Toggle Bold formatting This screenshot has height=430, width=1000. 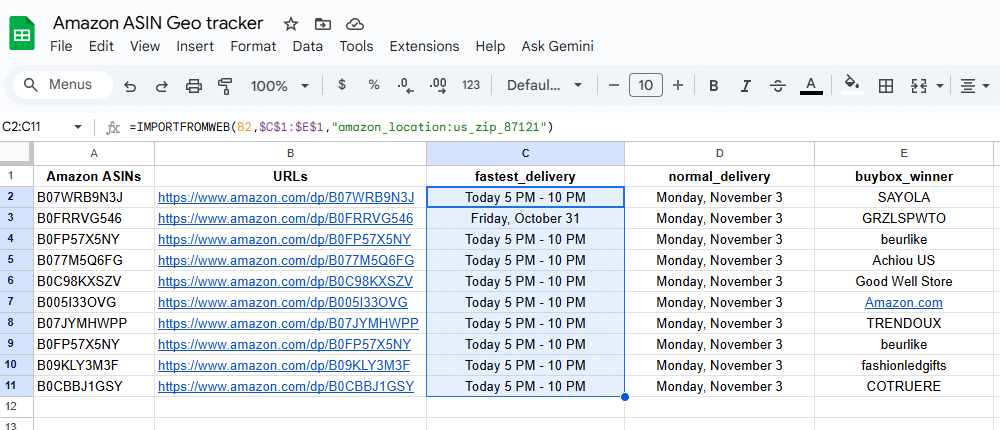tap(714, 86)
